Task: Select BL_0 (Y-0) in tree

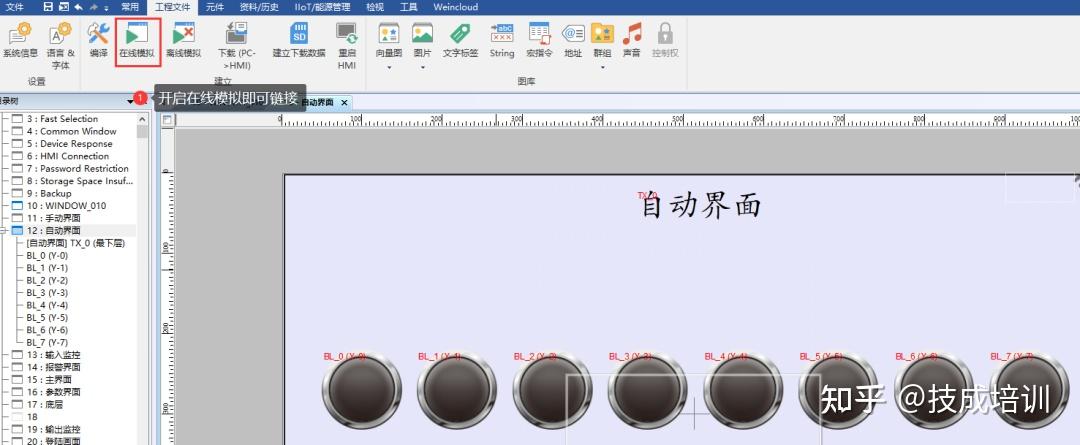Action: tap(47, 256)
